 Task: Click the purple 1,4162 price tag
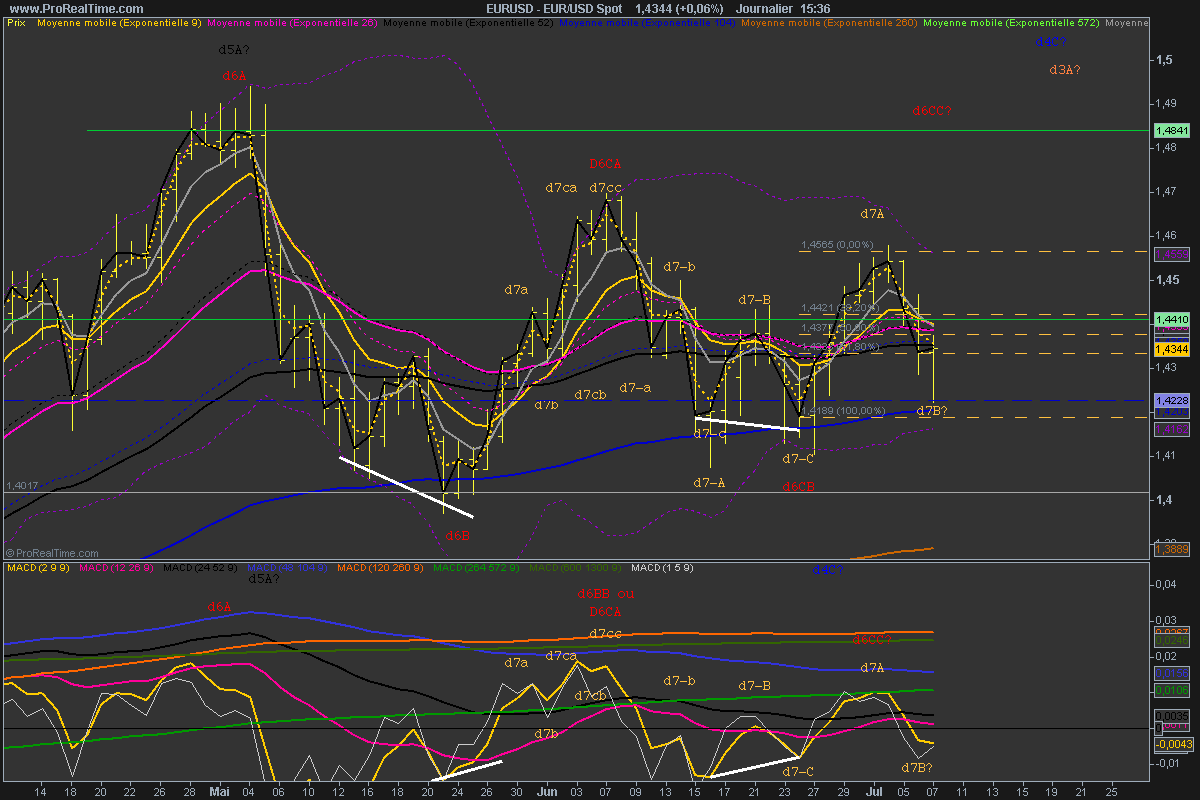1171,429
